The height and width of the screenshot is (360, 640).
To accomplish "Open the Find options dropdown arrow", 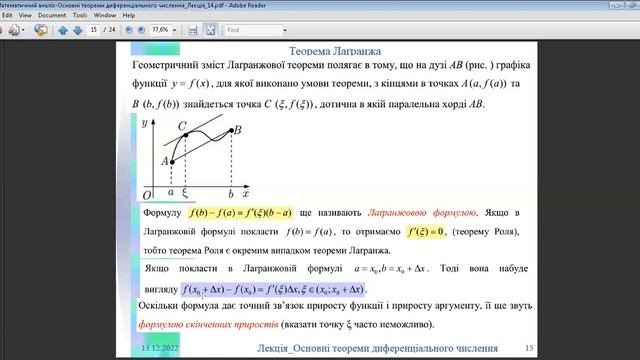I will [x=284, y=30].
